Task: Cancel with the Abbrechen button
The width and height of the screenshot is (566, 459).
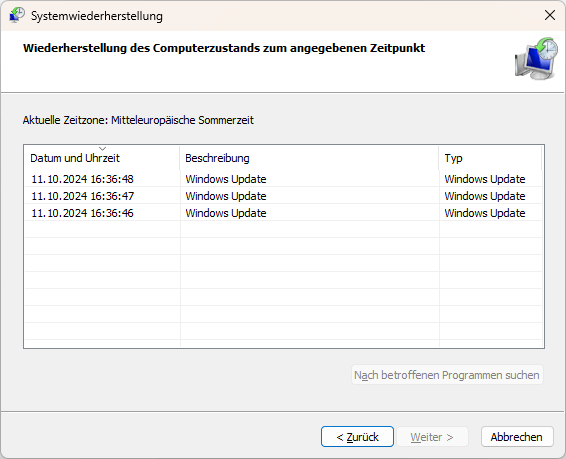Action: pyautogui.click(x=517, y=437)
